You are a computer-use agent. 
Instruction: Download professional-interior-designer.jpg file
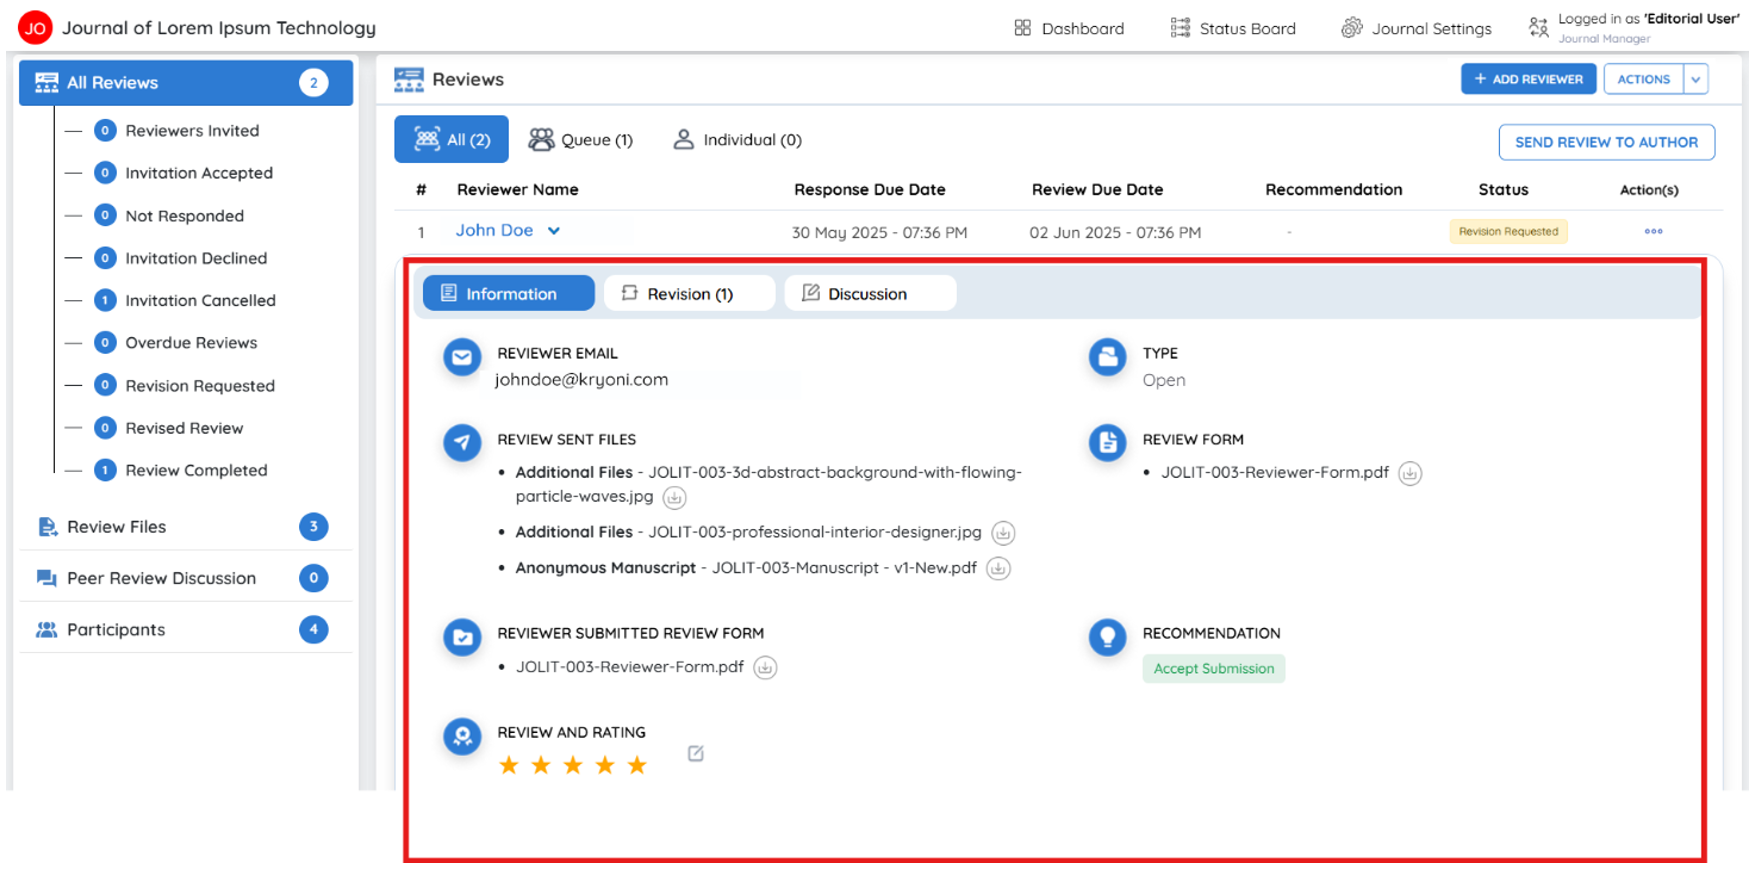coord(1003,533)
